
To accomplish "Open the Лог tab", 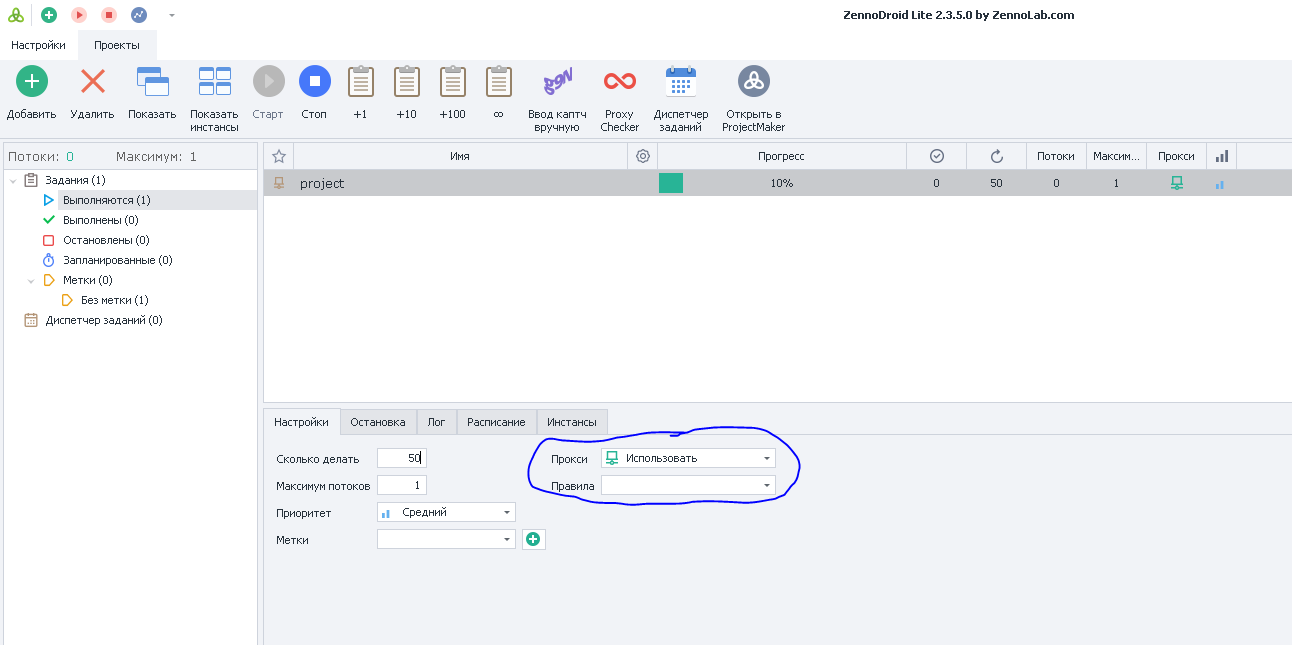I will pyautogui.click(x=437, y=422).
